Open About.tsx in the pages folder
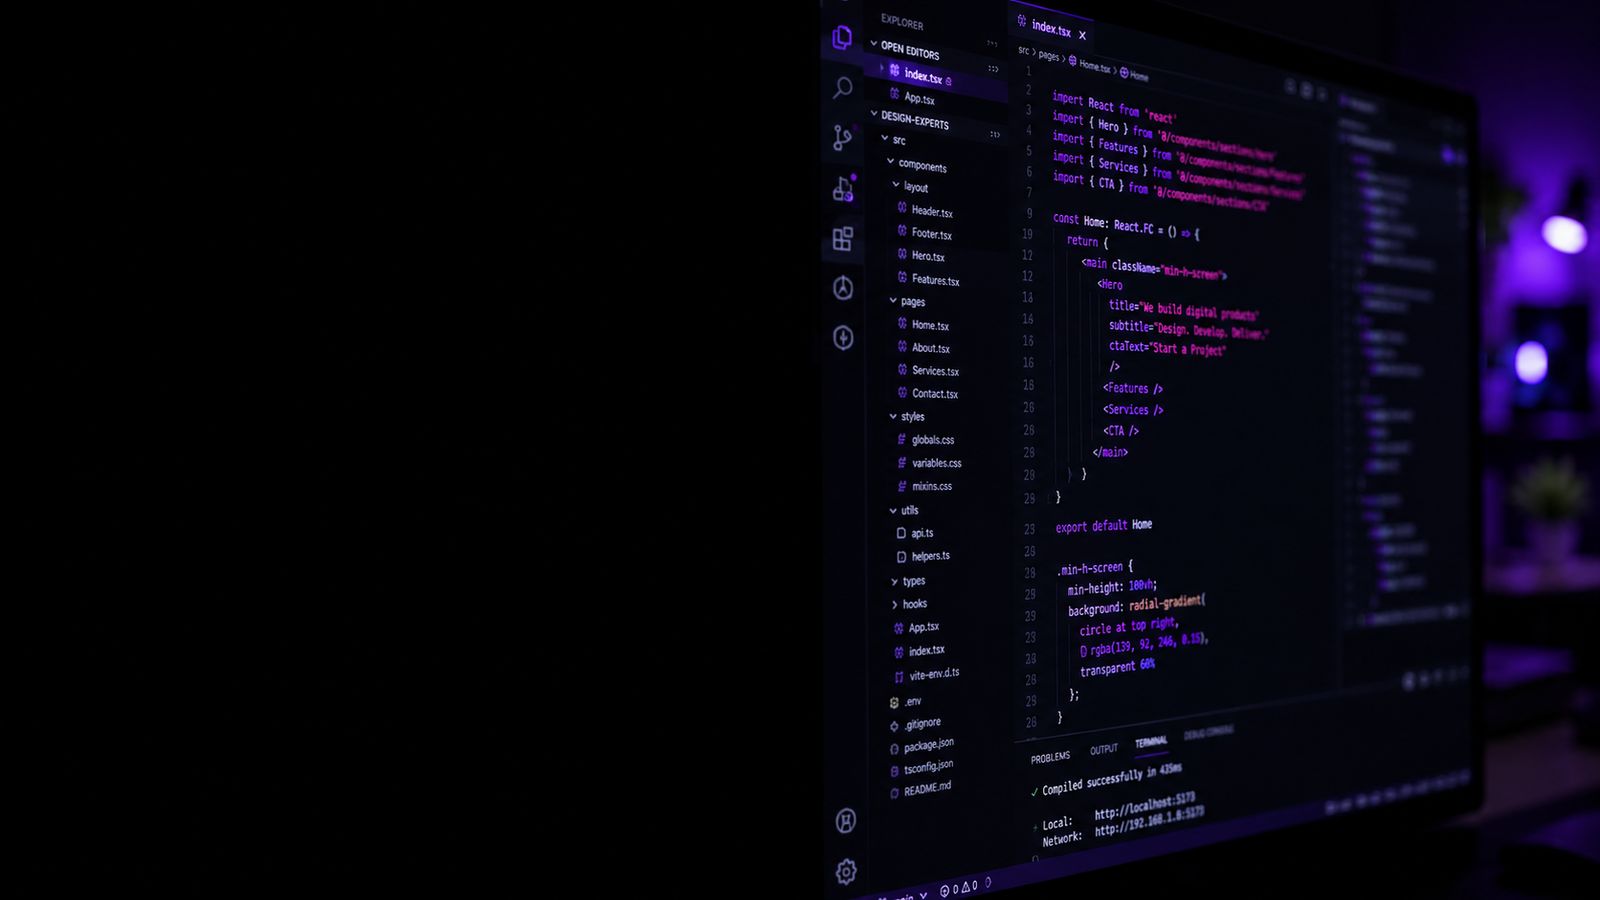Image resolution: width=1600 pixels, height=900 pixels. click(x=930, y=348)
